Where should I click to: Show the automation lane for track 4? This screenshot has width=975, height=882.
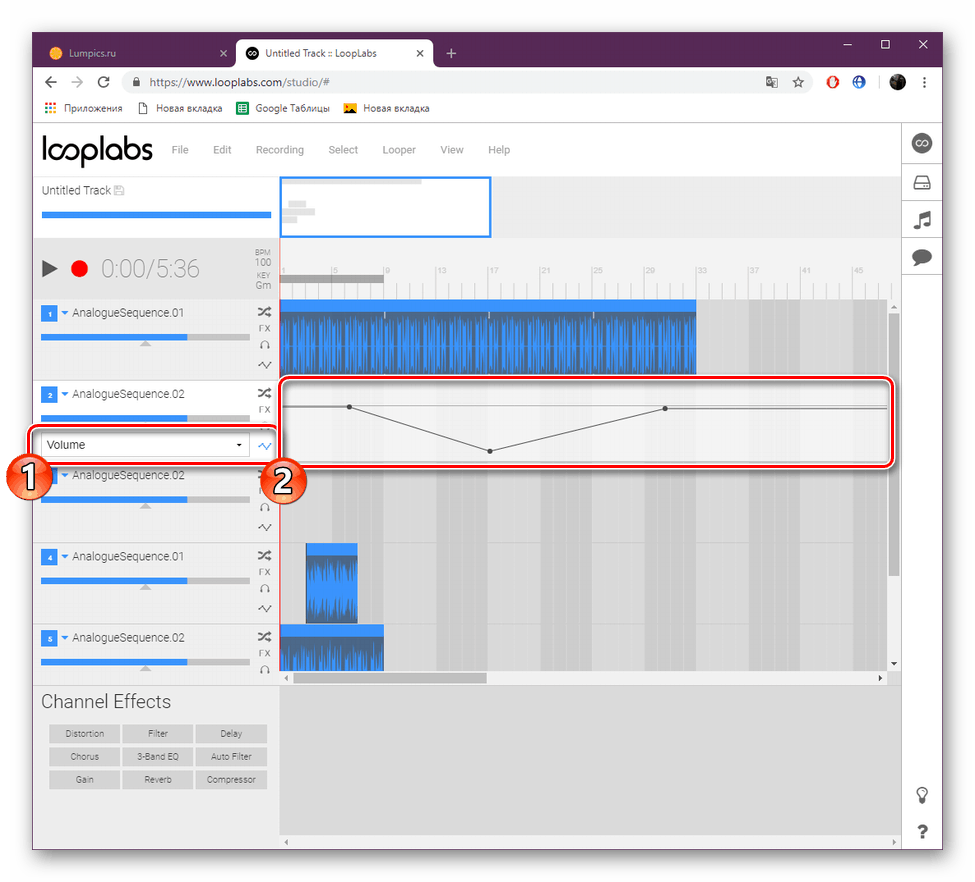click(x=264, y=608)
